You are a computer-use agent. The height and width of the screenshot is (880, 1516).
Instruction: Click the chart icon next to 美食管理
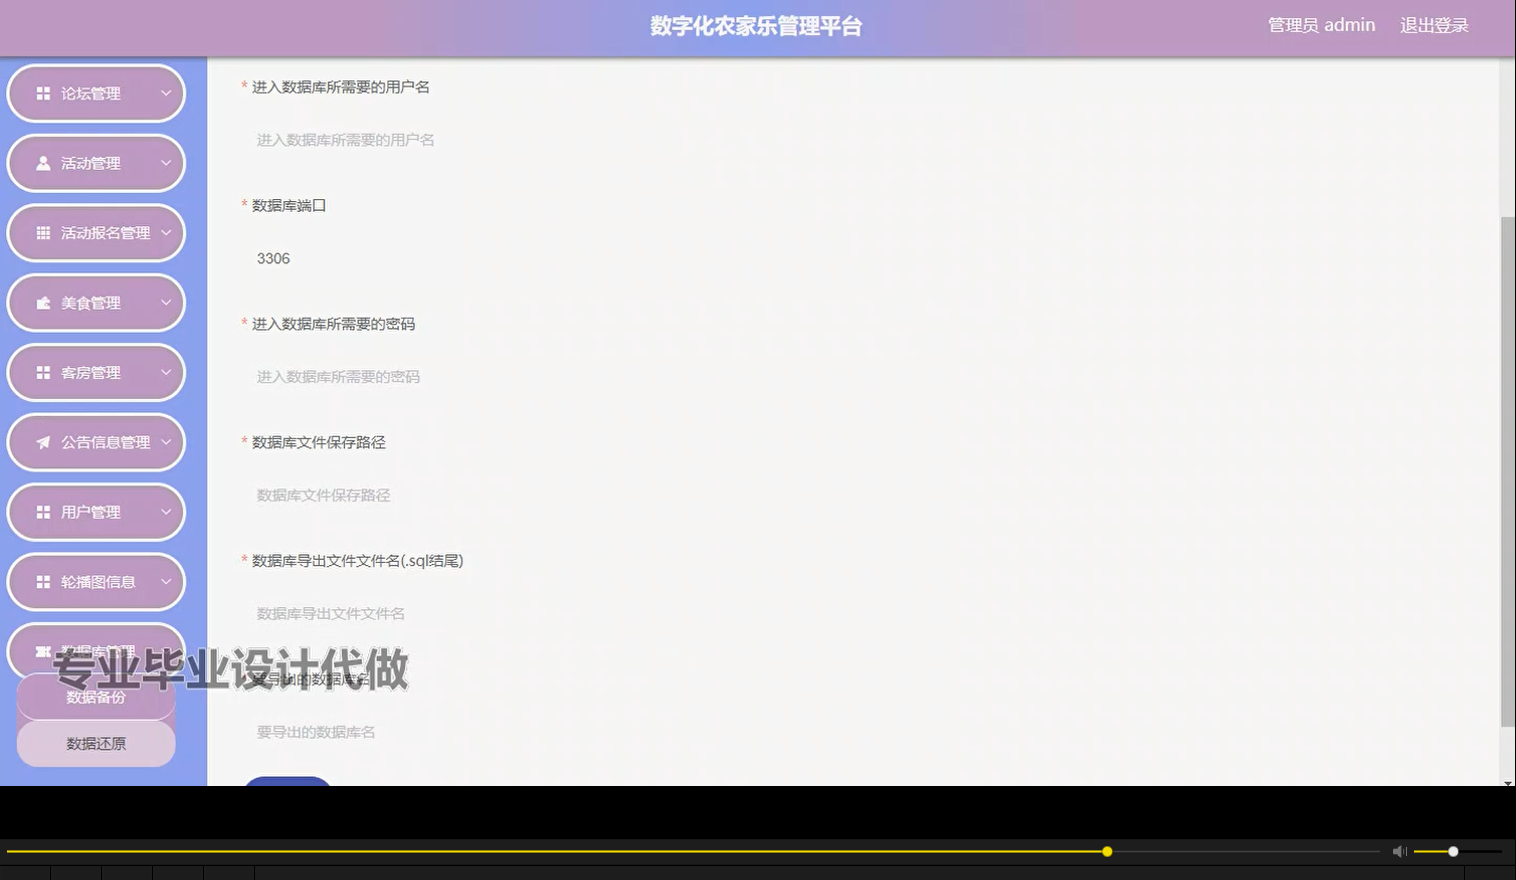pos(43,302)
